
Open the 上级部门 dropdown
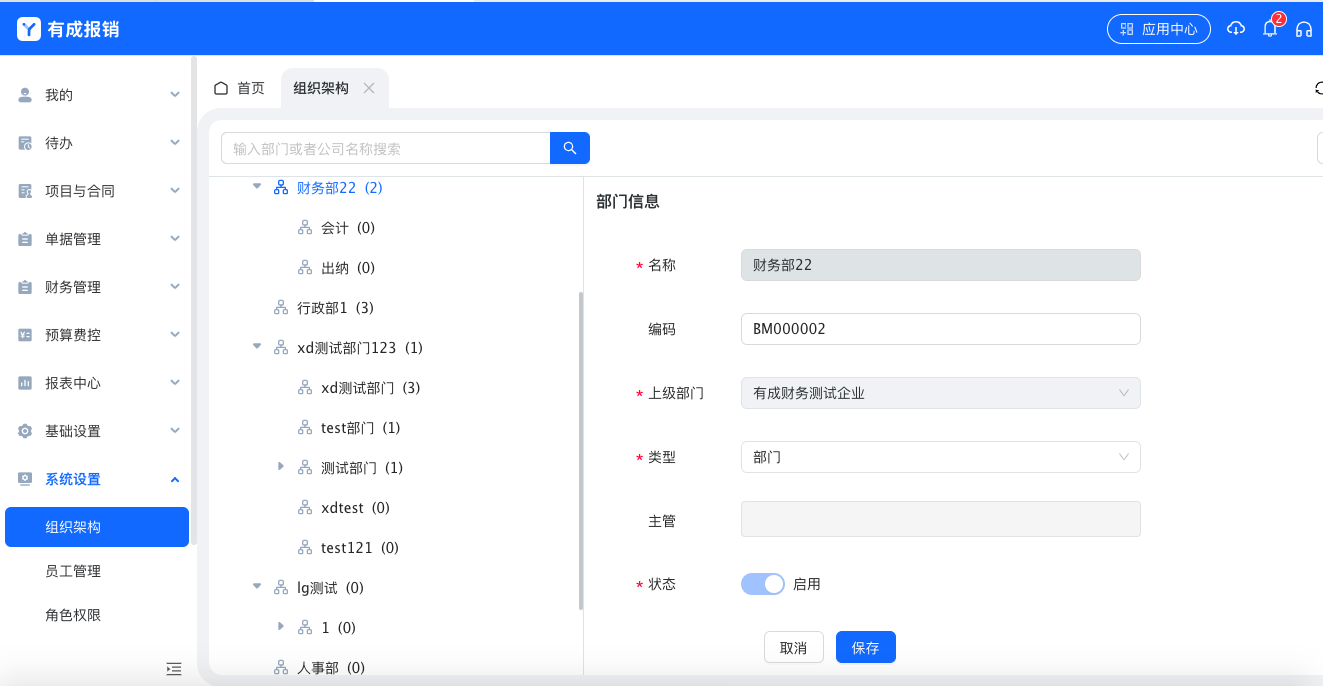click(x=940, y=393)
